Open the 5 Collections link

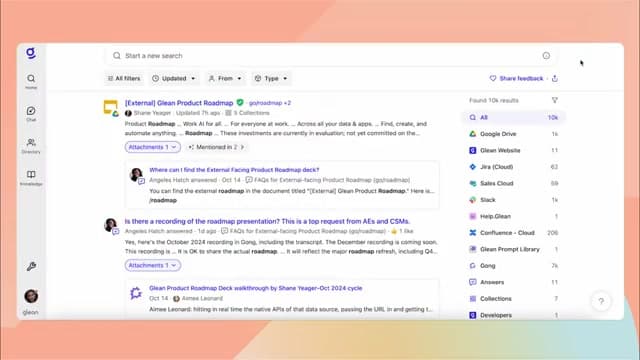tap(247, 113)
